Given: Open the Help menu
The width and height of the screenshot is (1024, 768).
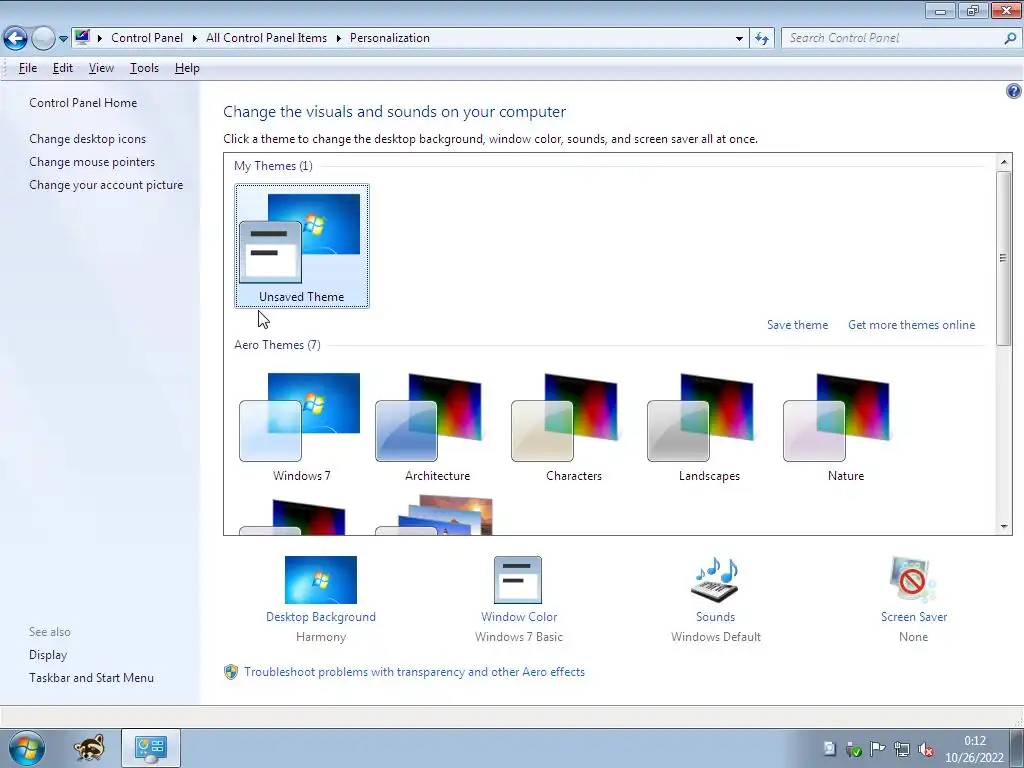Looking at the screenshot, I should (x=187, y=68).
